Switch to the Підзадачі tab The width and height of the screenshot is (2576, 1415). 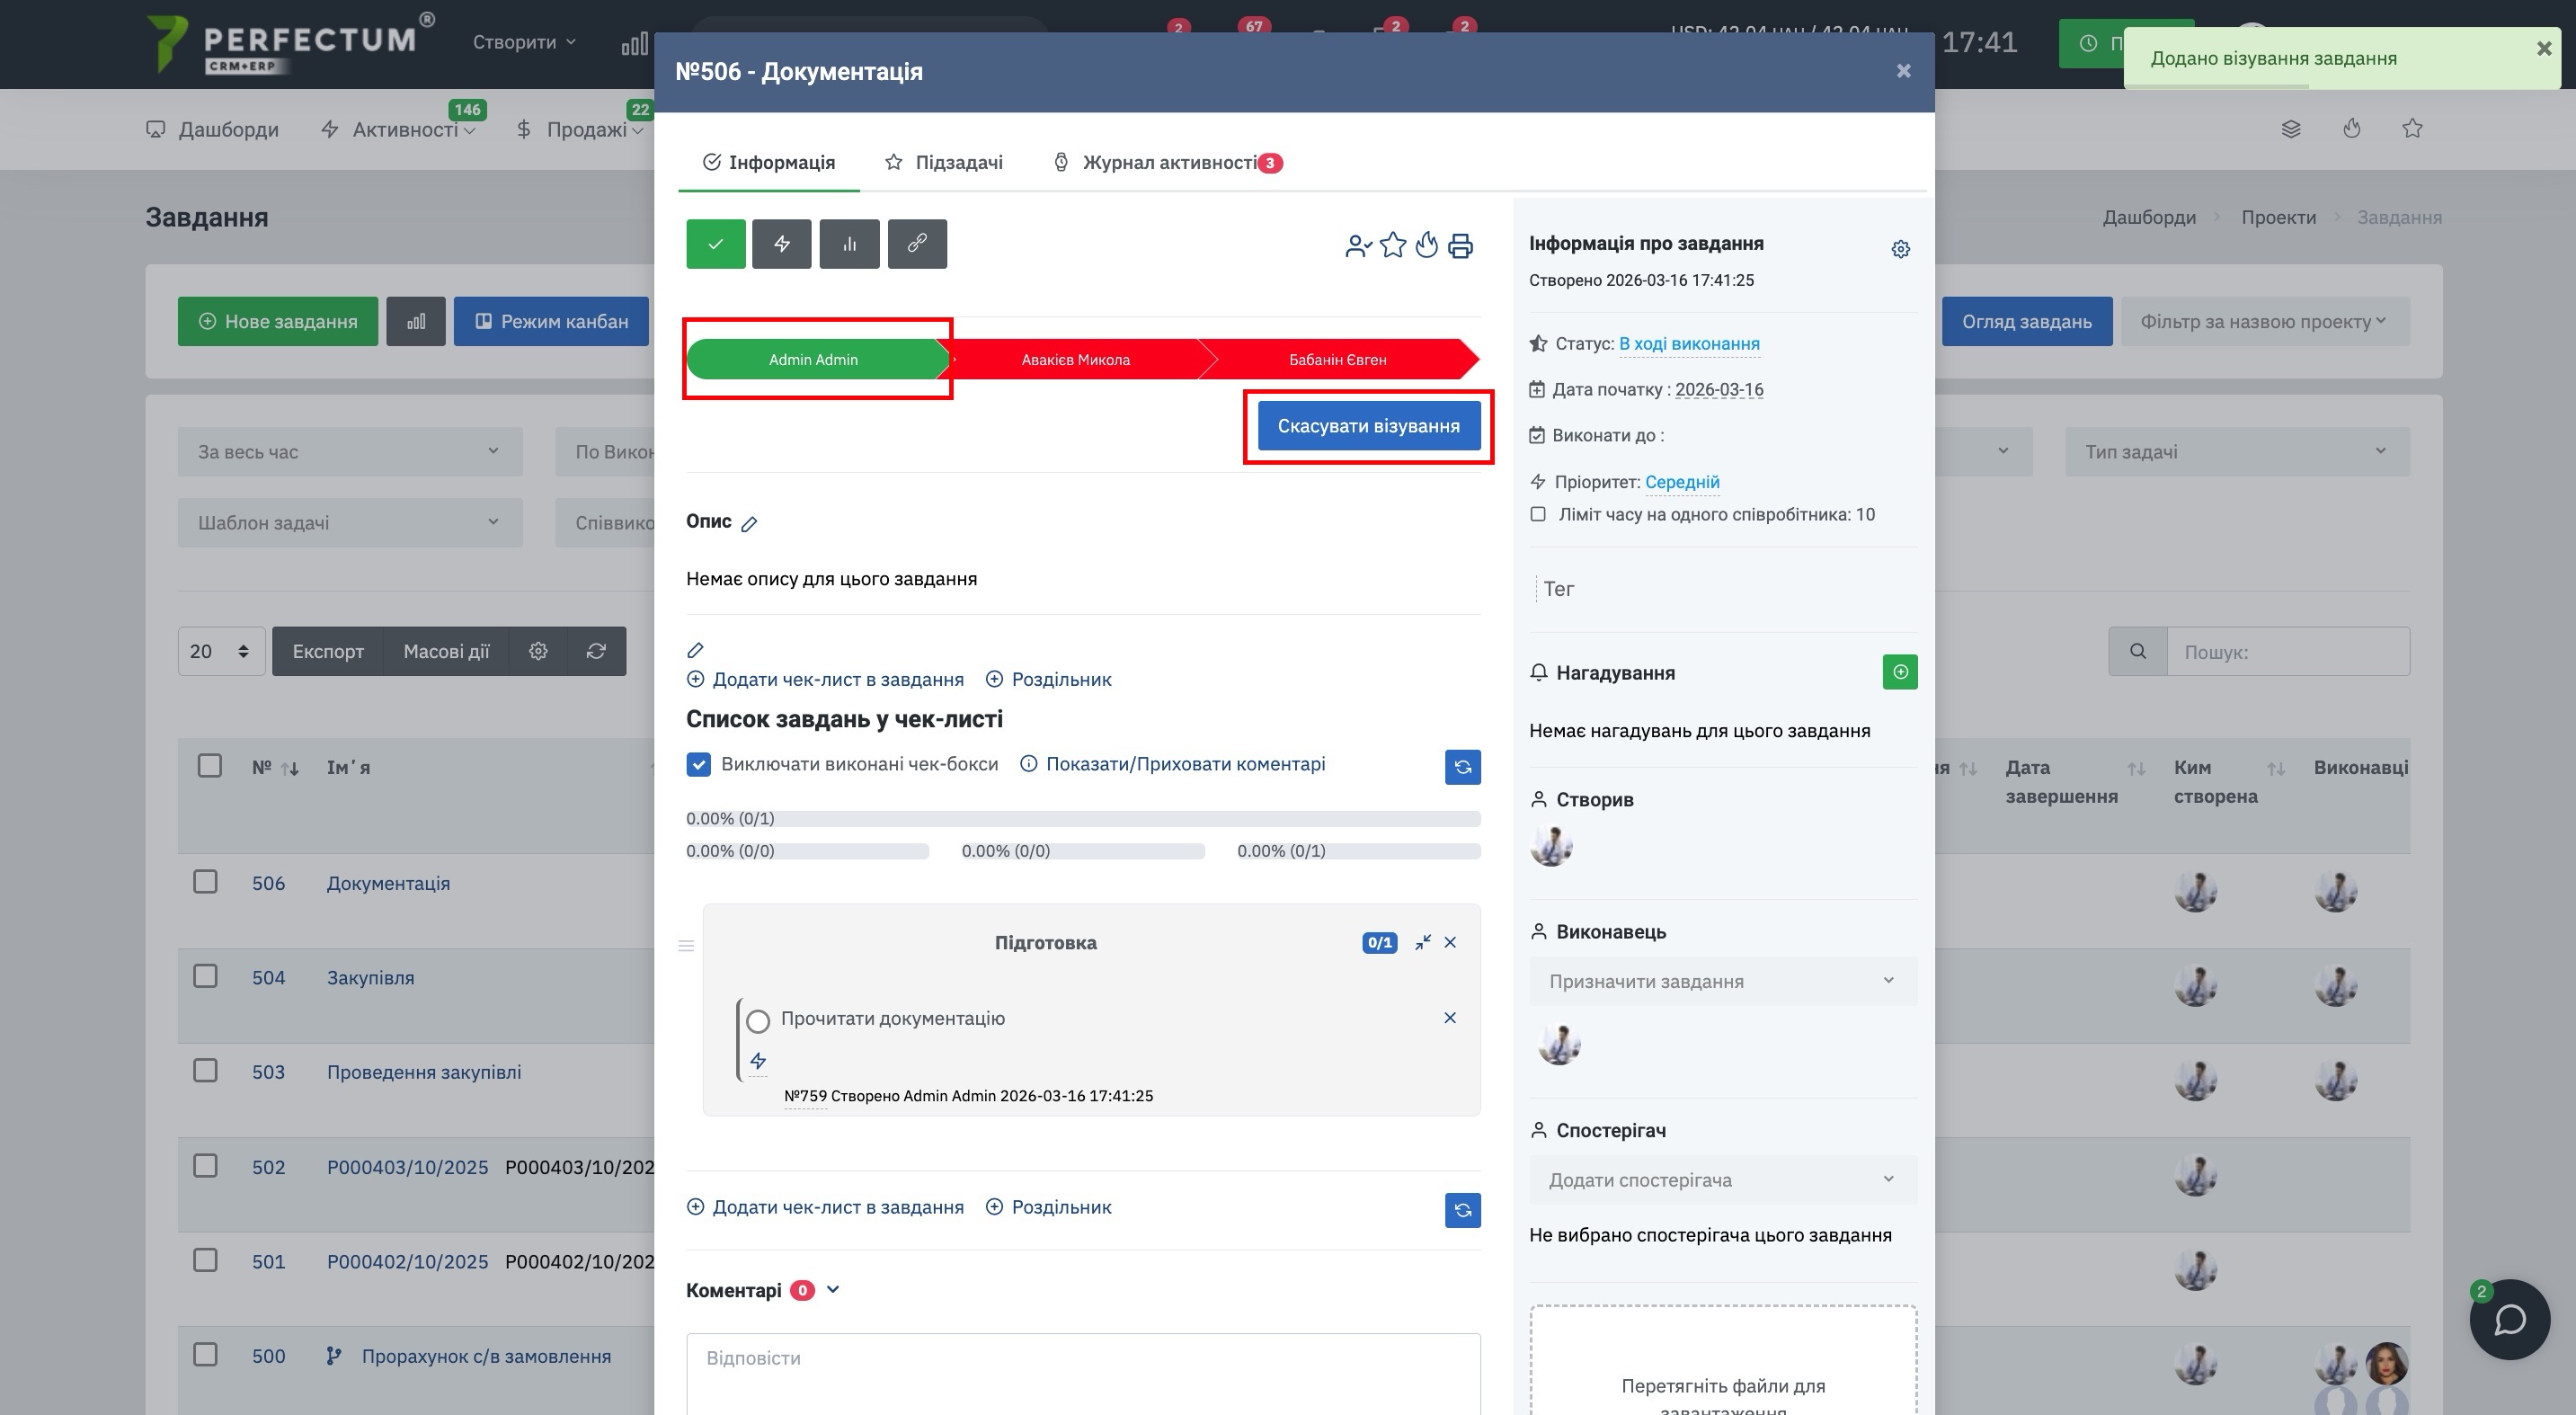tap(944, 163)
